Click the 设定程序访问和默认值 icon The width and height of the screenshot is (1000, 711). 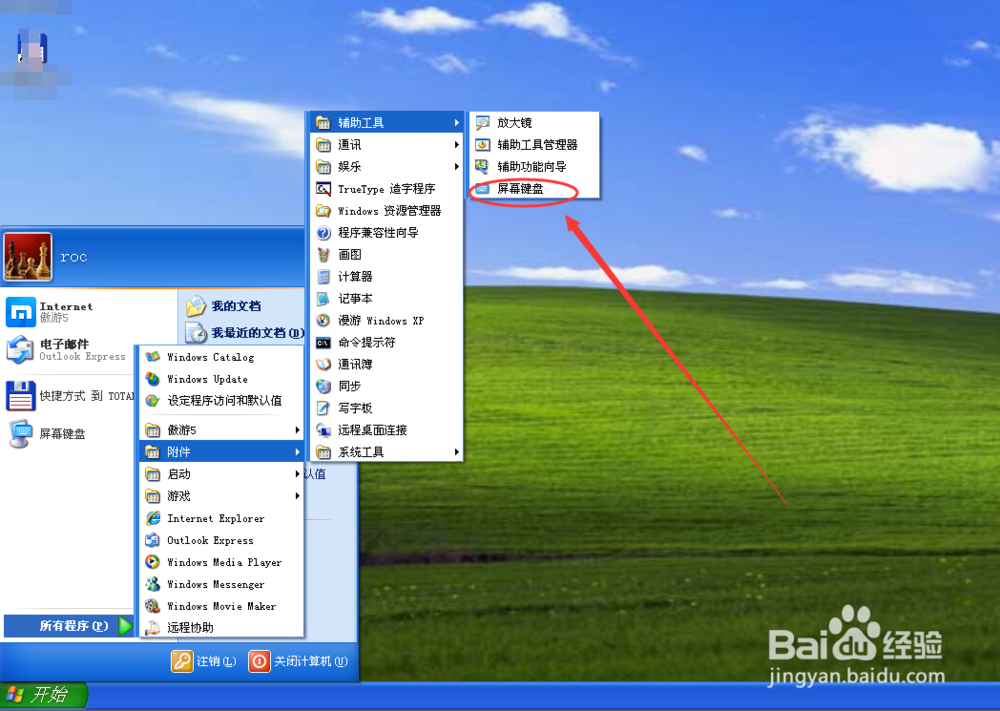point(152,400)
